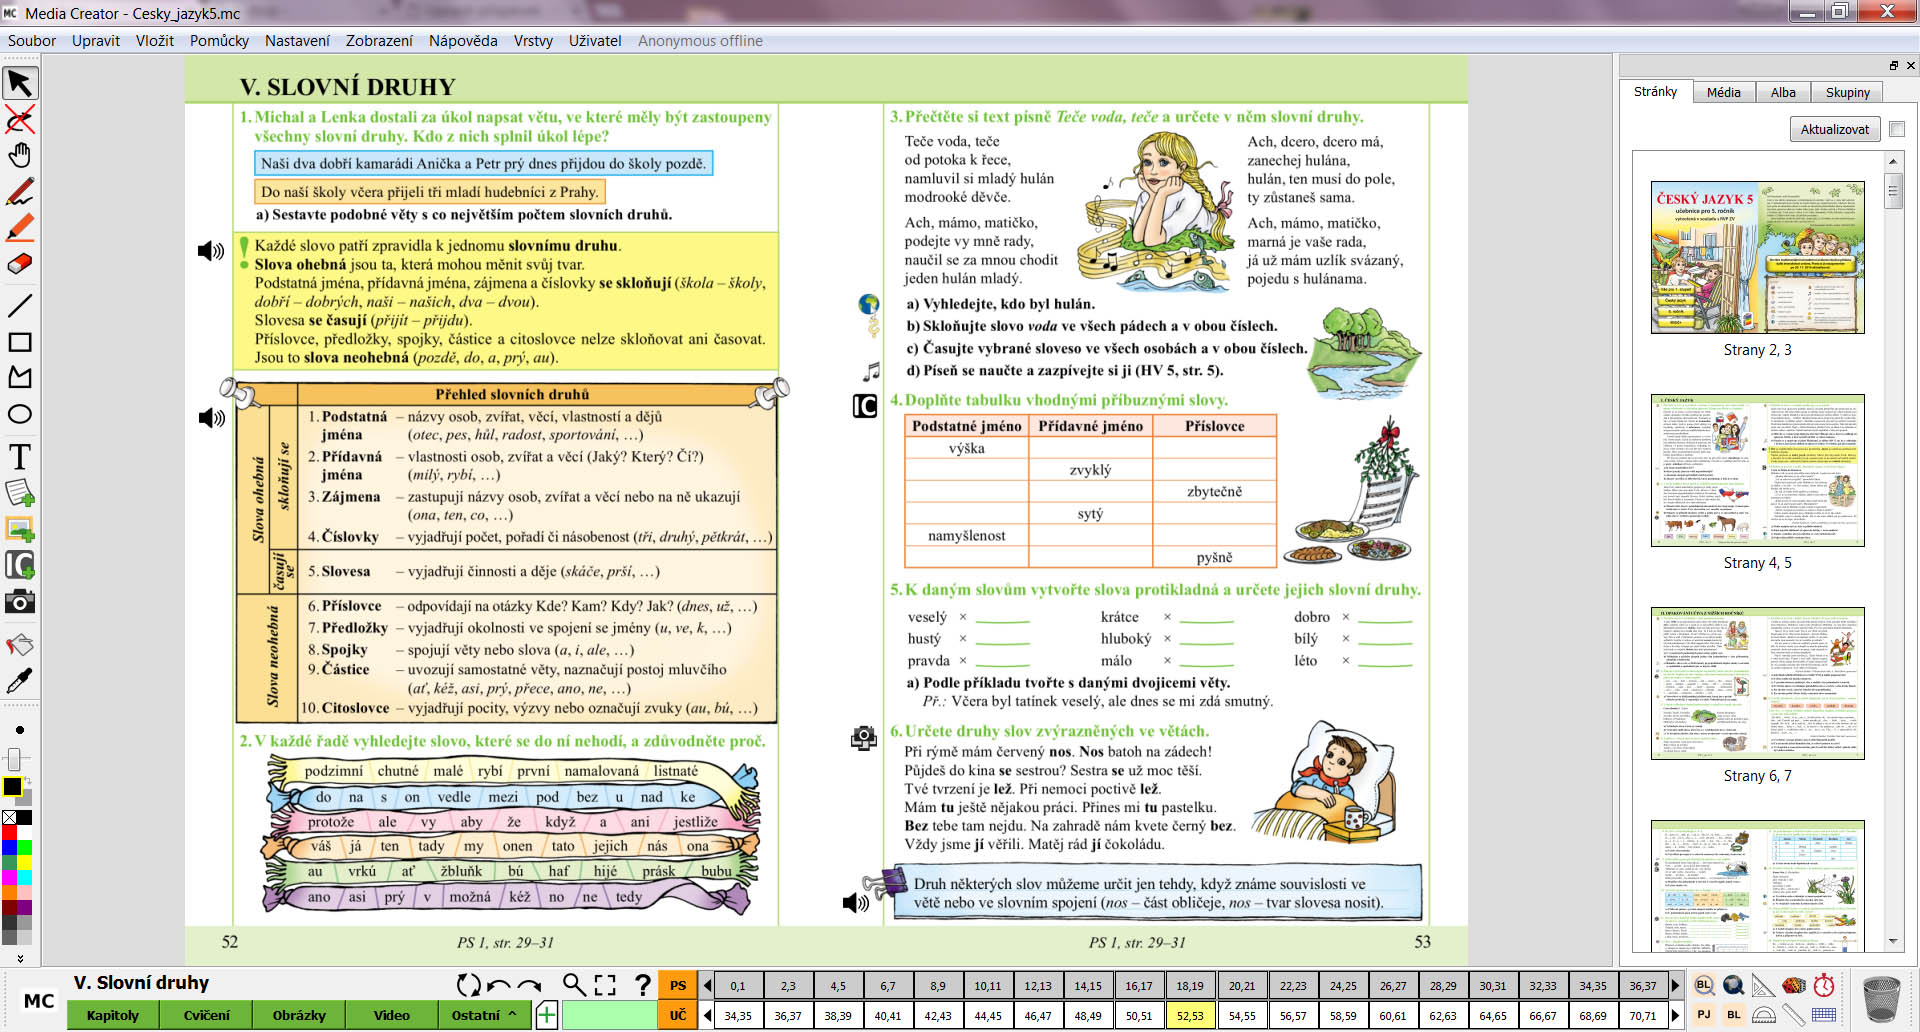Select the orange highlighter tool
The width and height of the screenshot is (1920, 1032).
20,228
